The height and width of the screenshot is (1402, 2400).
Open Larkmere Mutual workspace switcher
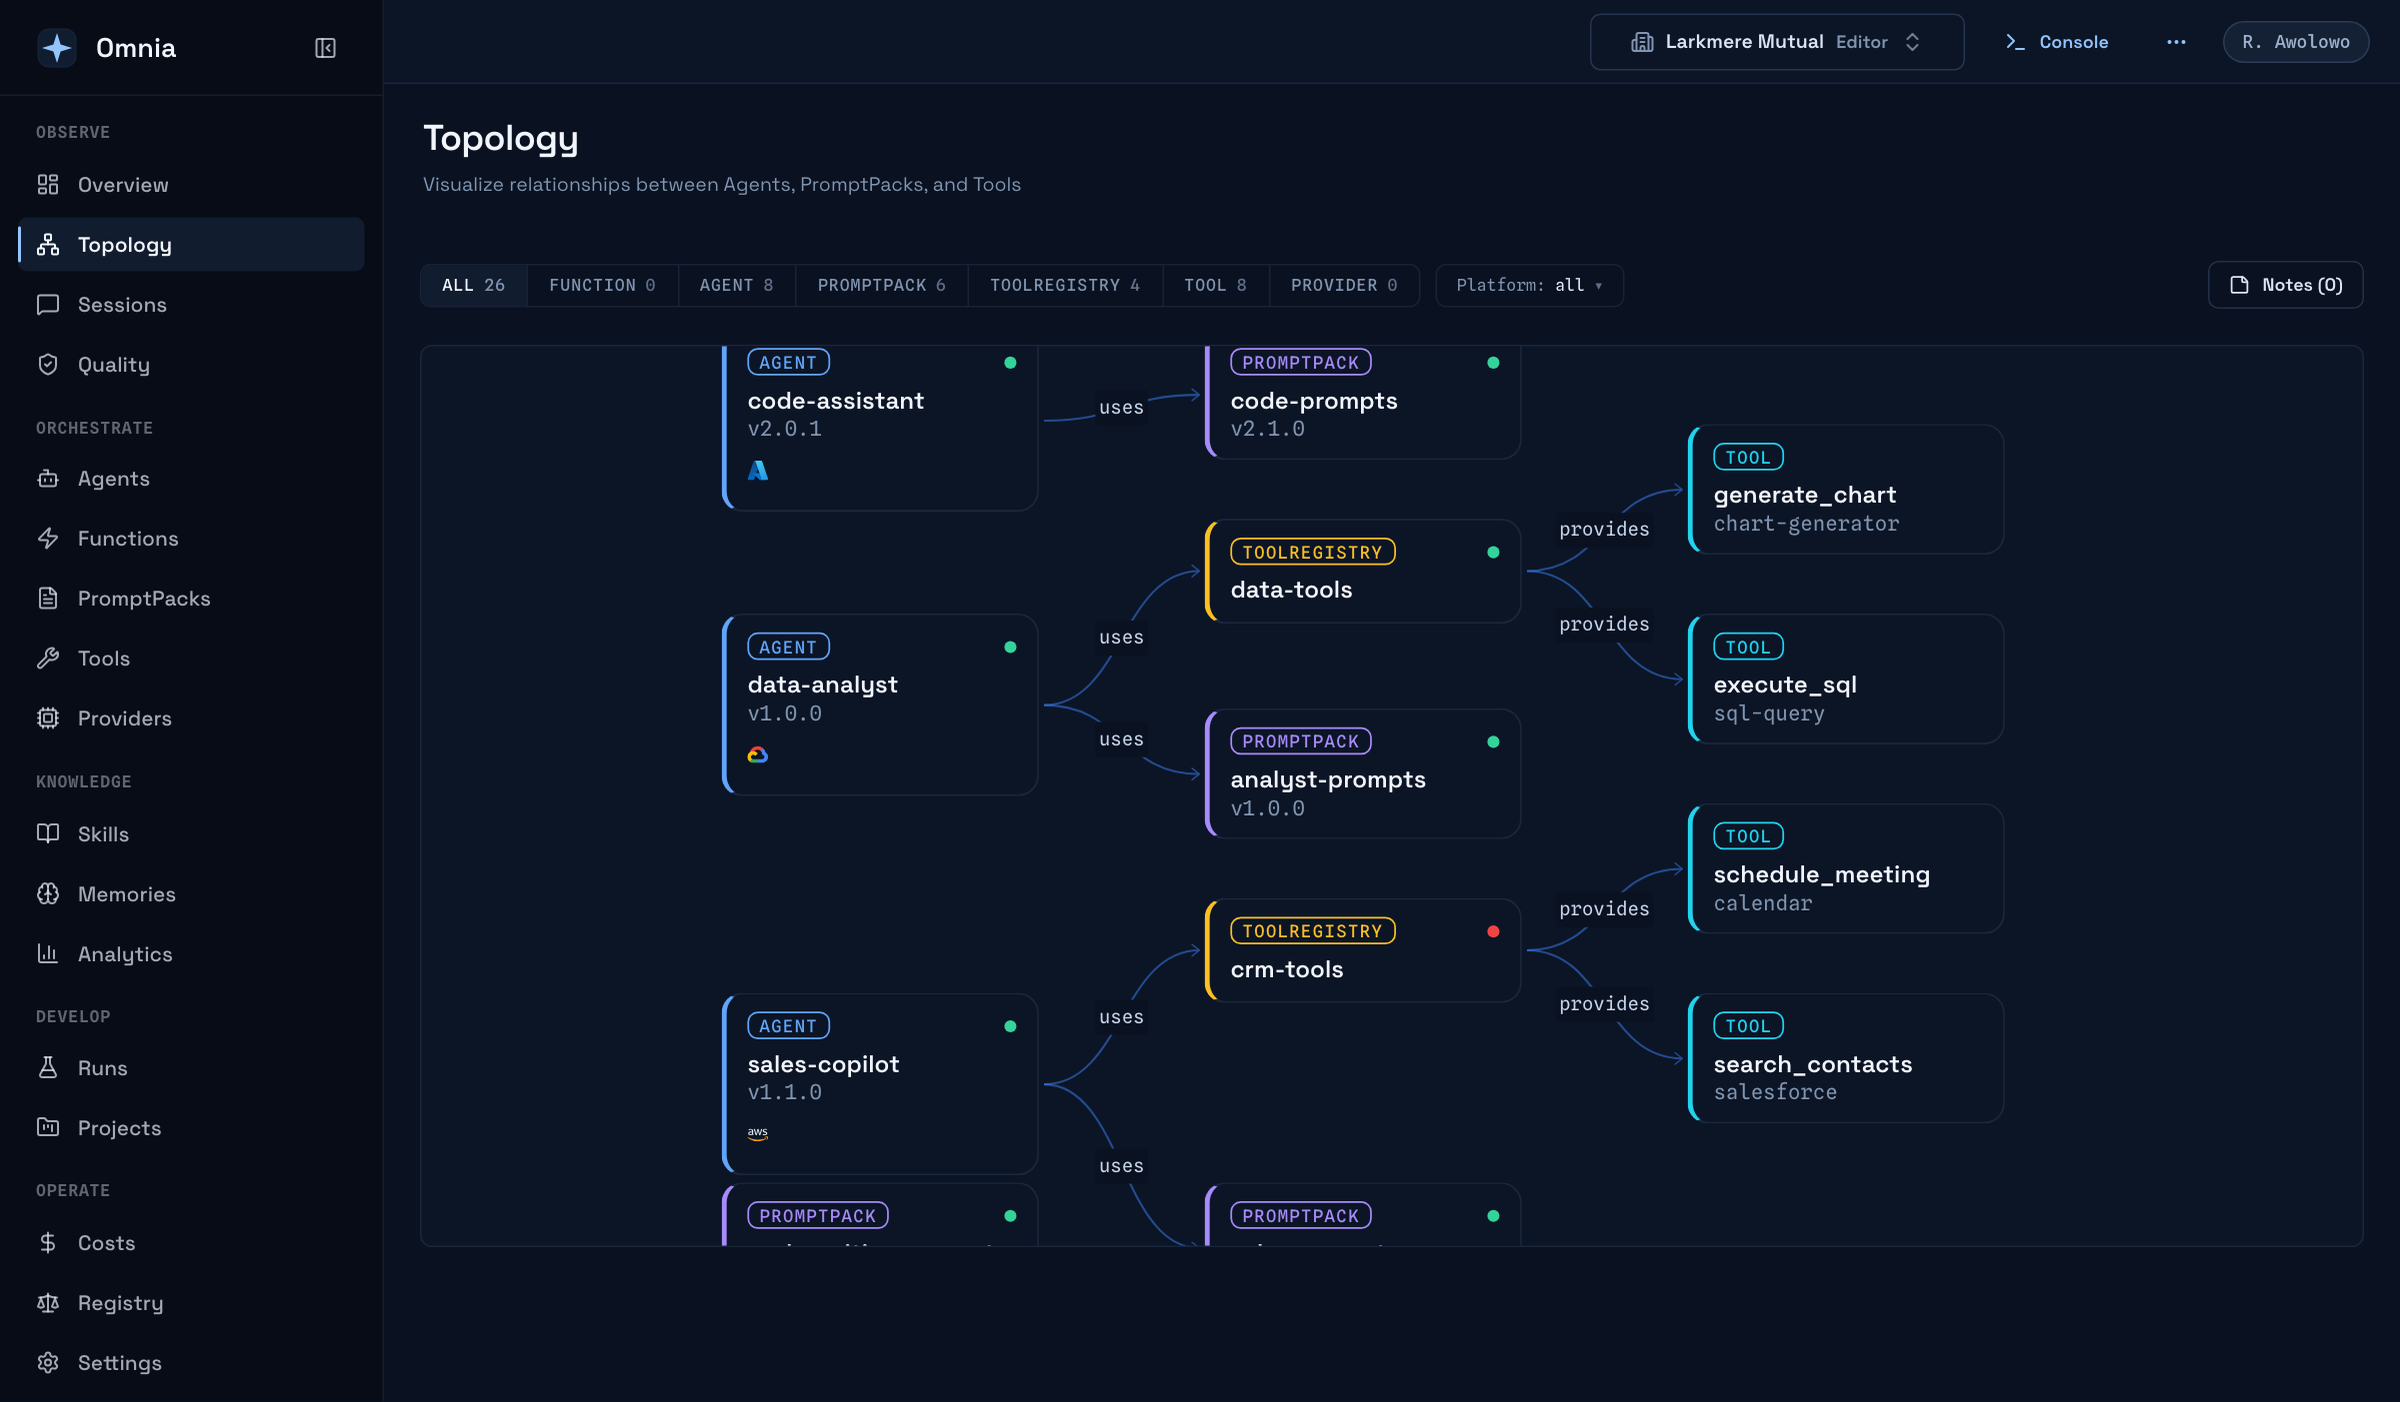coord(1777,42)
